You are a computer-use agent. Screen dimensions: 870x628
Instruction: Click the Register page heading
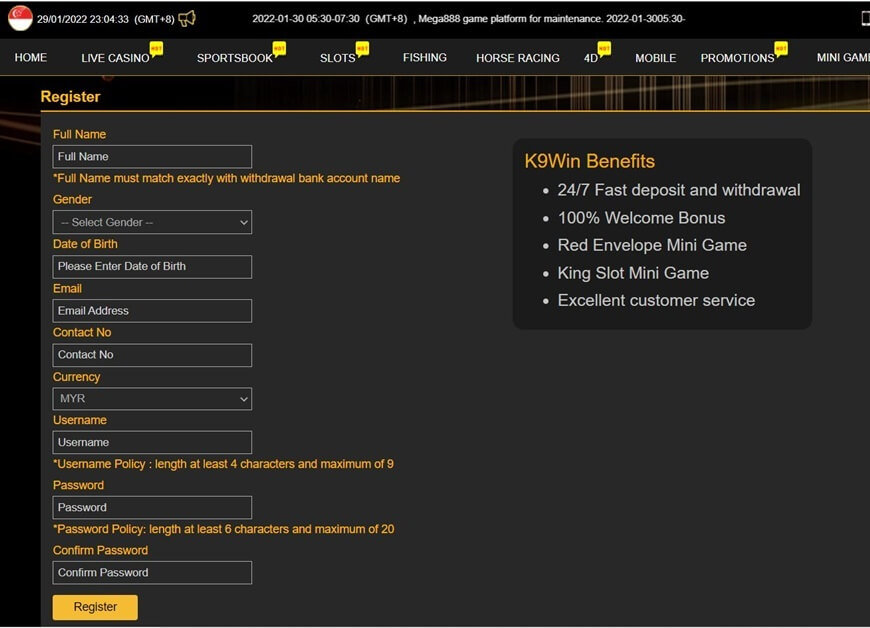[x=70, y=97]
